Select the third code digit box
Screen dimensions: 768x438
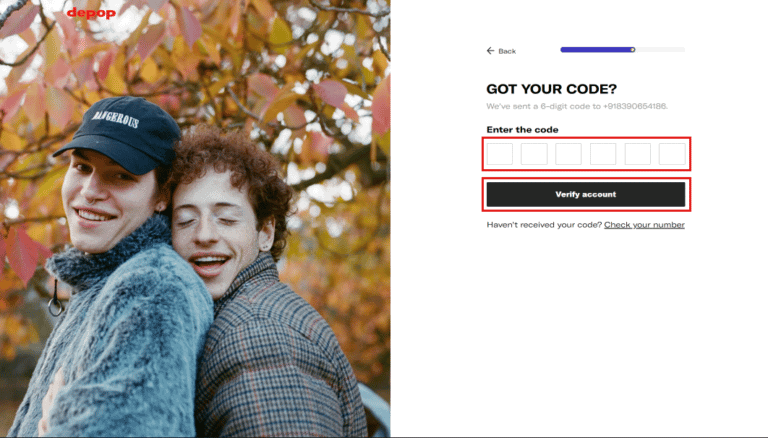(x=568, y=154)
